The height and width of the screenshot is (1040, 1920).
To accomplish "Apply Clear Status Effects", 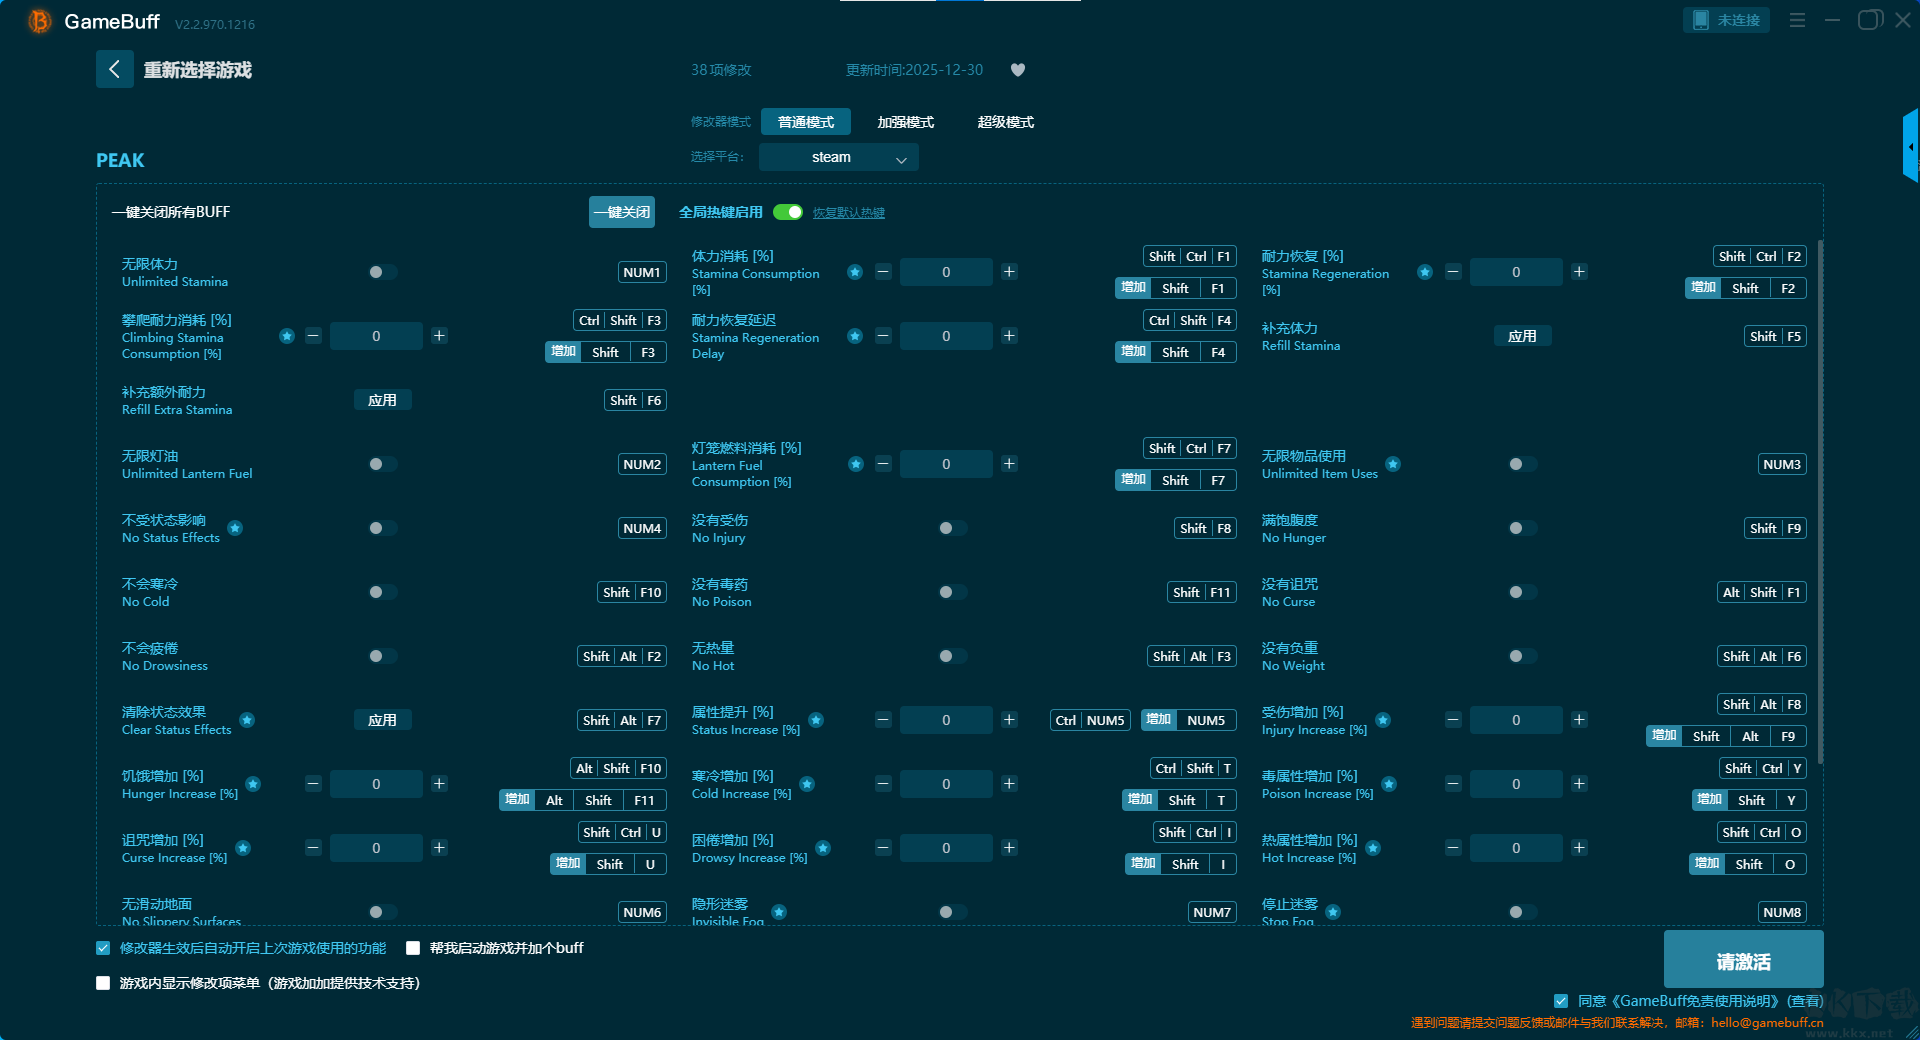I will (382, 720).
